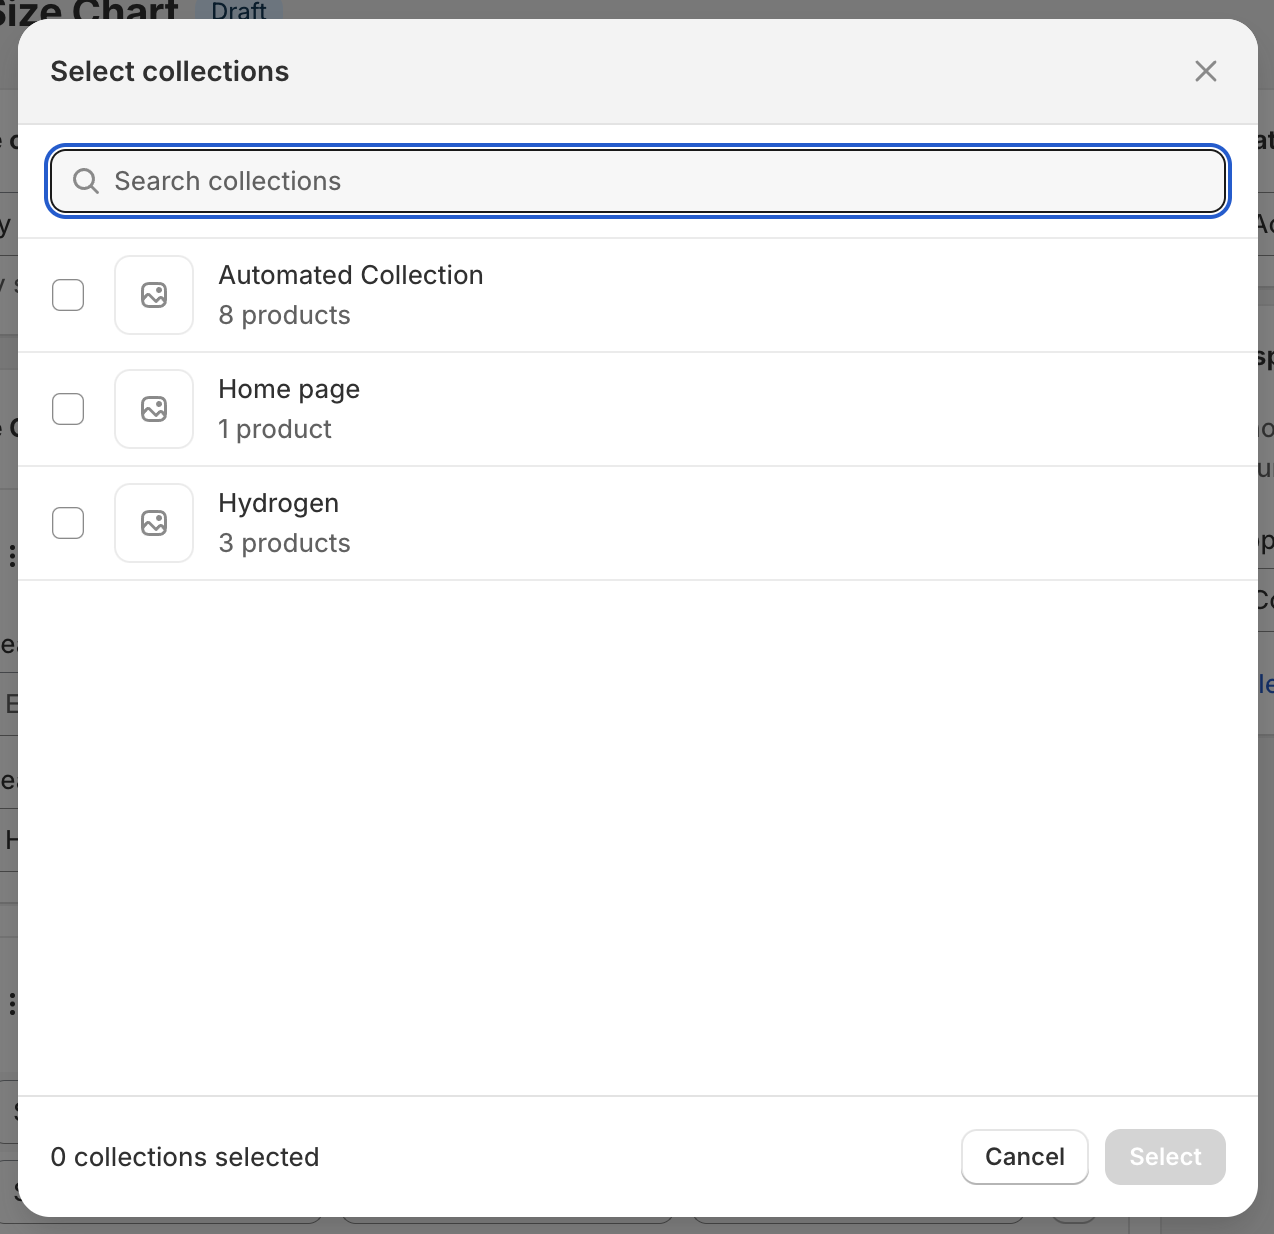Click the "0 collections selected" status text
Viewport: 1274px width, 1234px height.
pyautogui.click(x=185, y=1157)
